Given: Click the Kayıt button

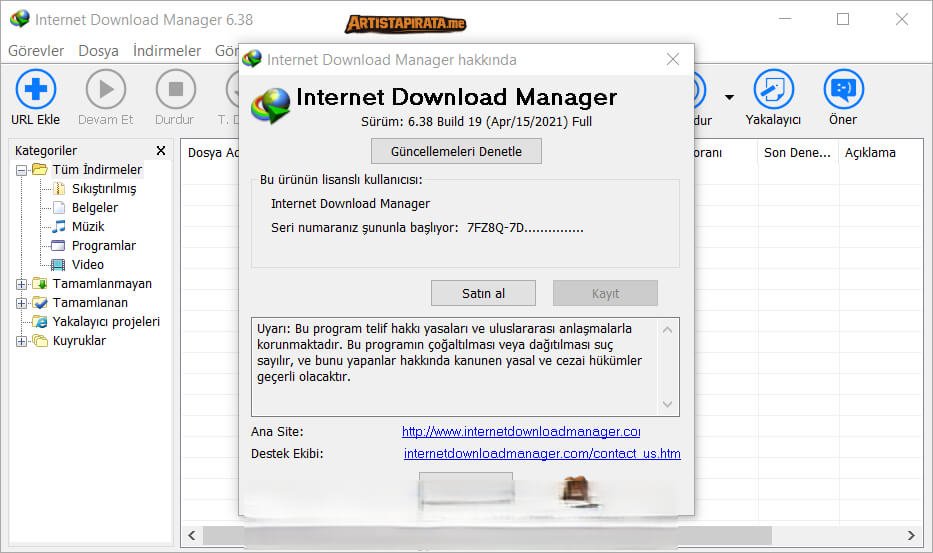Looking at the screenshot, I should (605, 293).
